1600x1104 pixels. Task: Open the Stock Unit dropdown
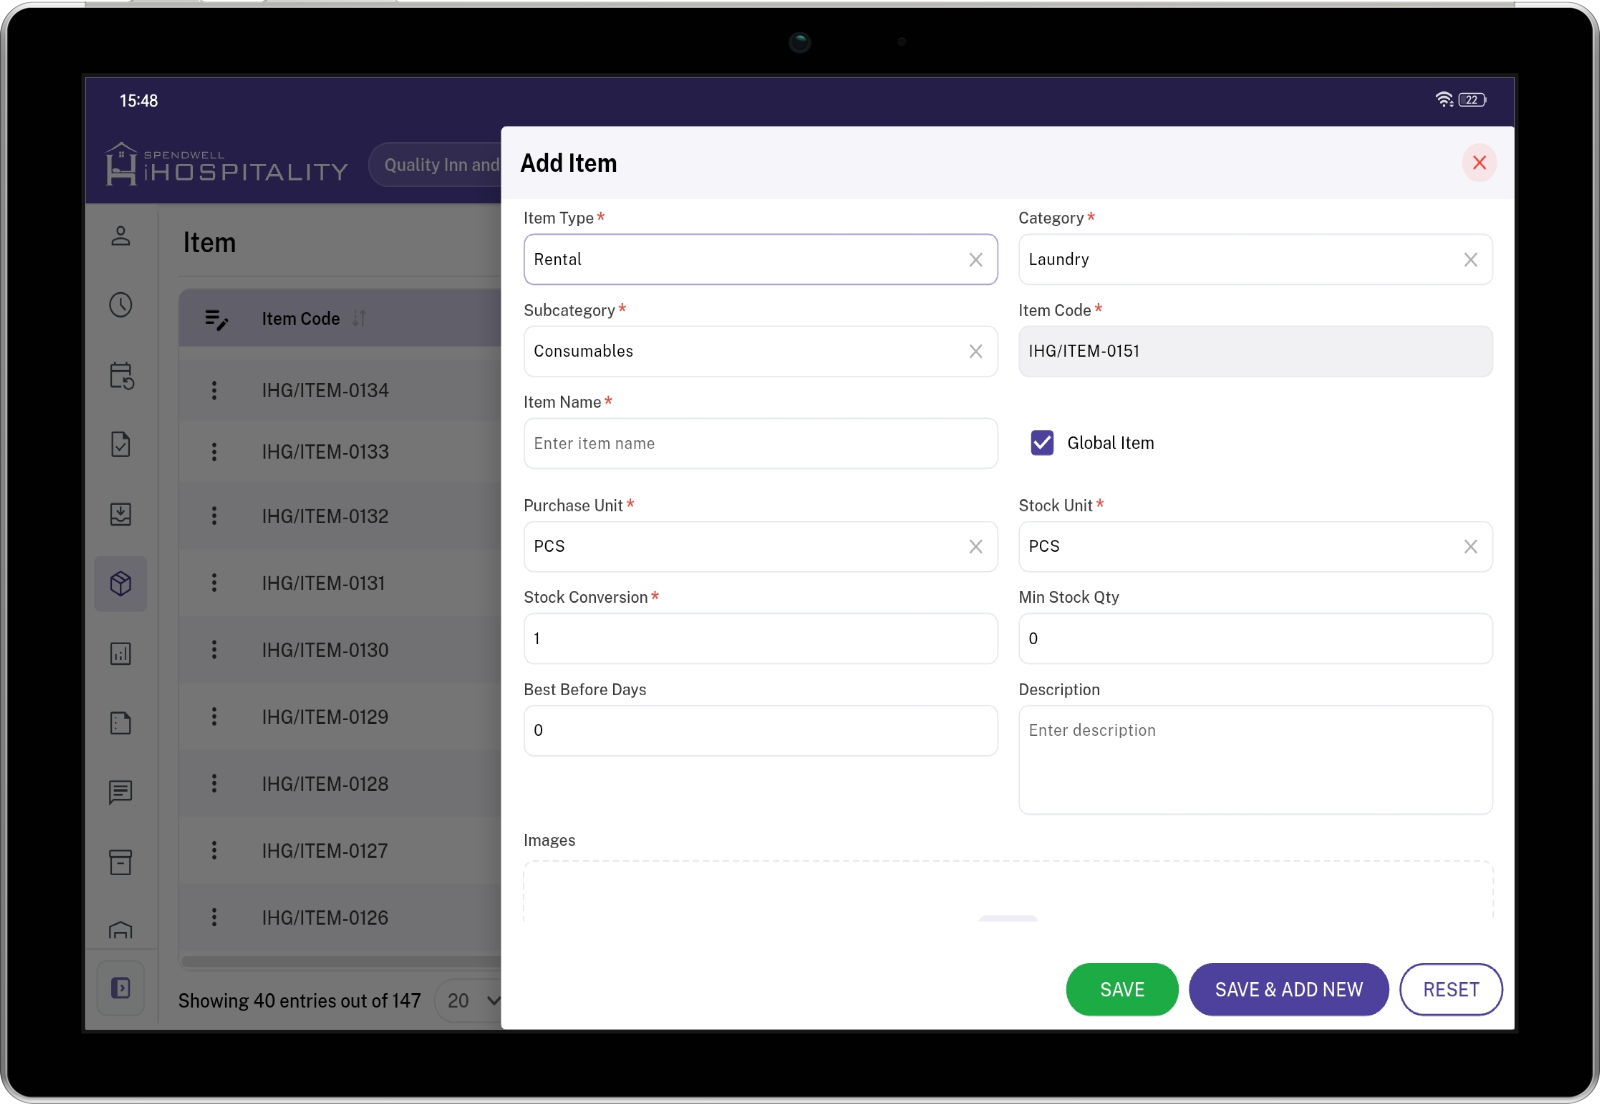[x=1256, y=547]
